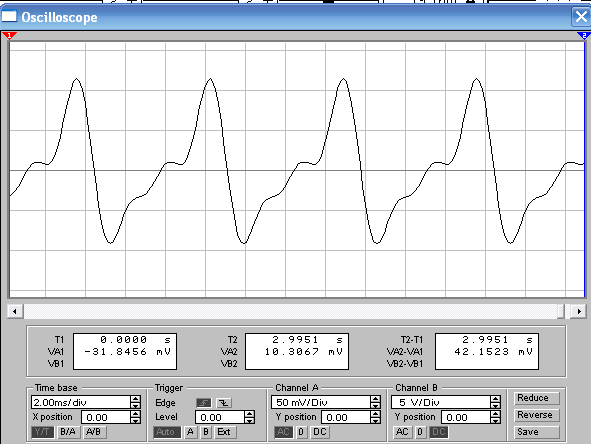
Task: Decrease time base 2.00ms/div with down arrow
Action: pos(136,406)
